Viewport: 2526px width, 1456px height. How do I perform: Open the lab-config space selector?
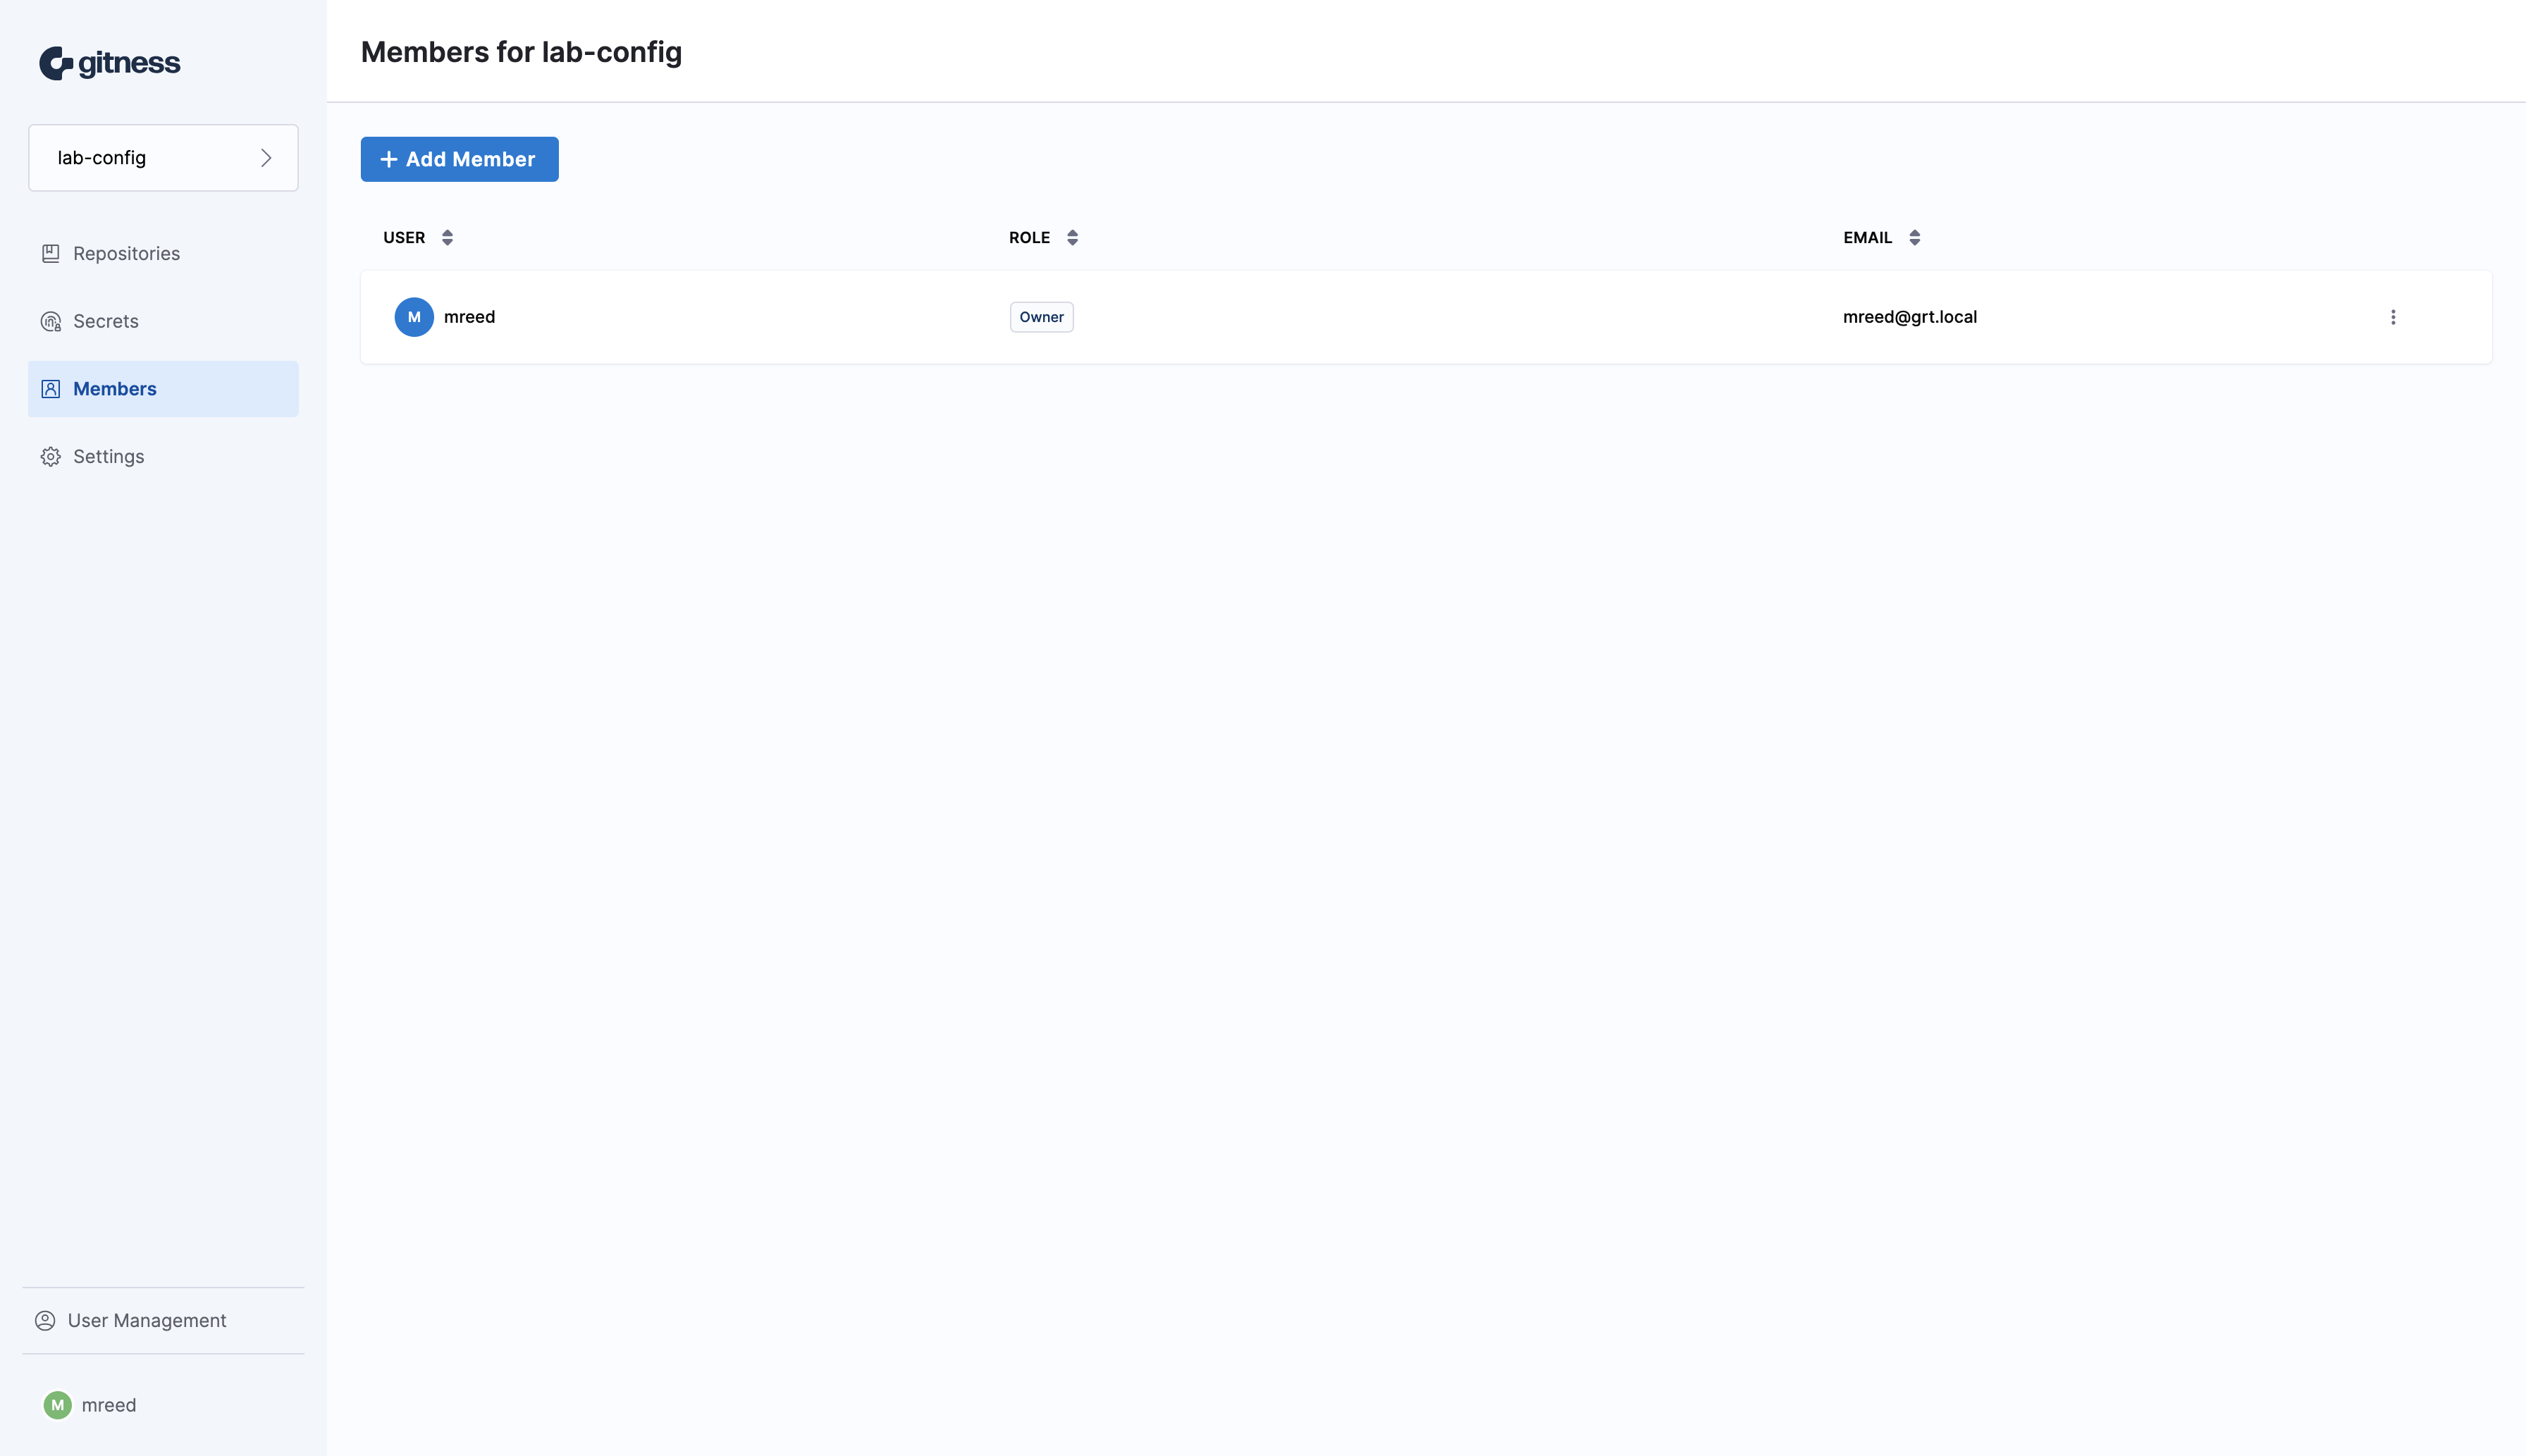pos(163,158)
